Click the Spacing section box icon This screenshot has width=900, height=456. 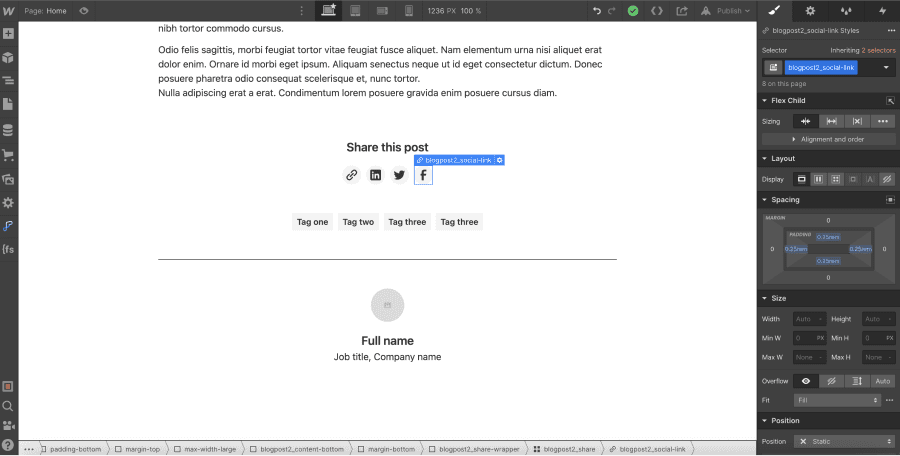coord(890,200)
